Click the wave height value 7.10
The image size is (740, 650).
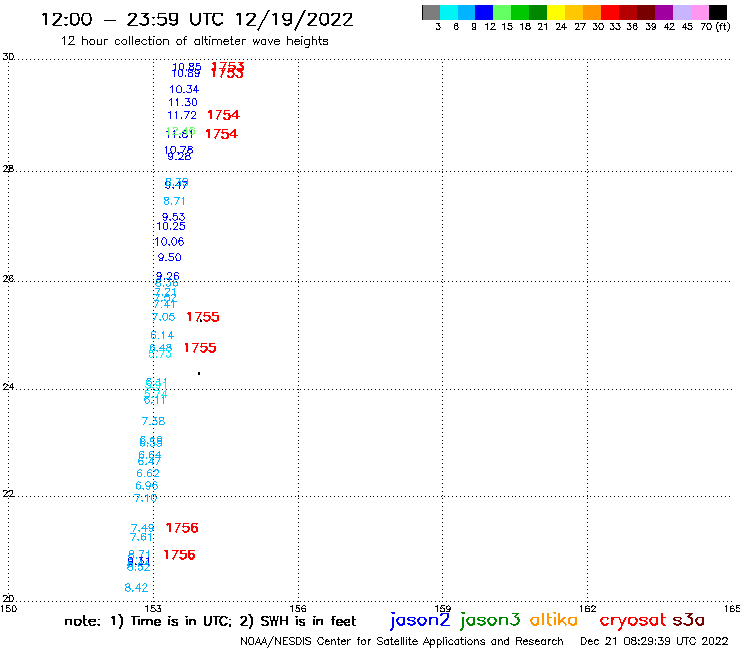tap(145, 498)
